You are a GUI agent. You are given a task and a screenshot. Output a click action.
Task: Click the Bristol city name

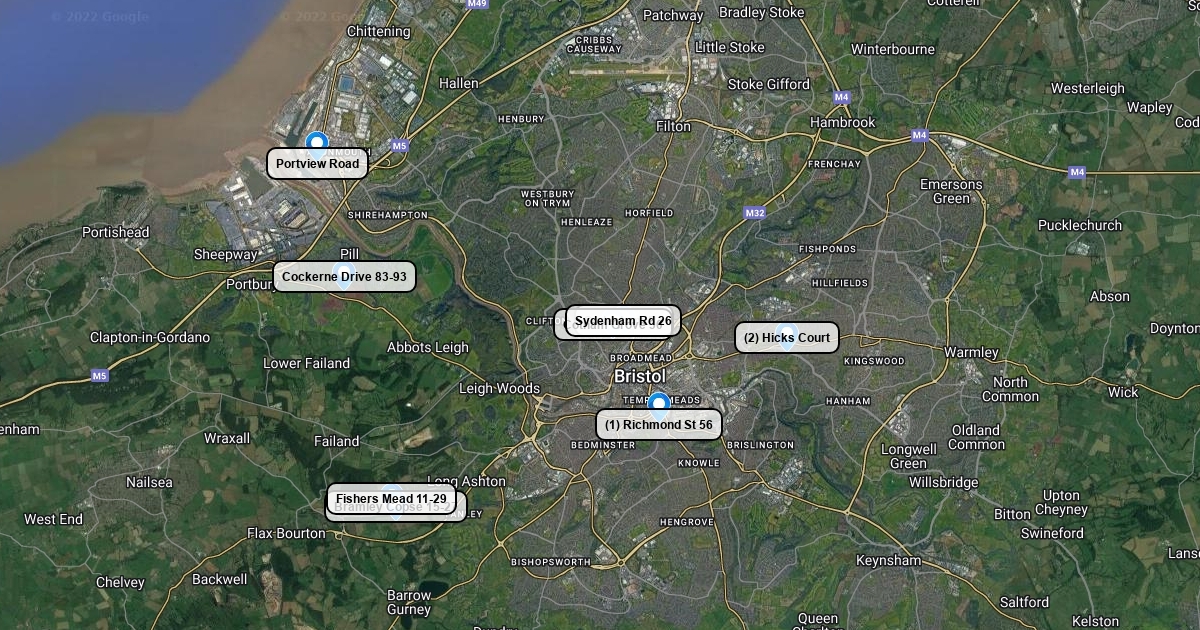coord(640,376)
